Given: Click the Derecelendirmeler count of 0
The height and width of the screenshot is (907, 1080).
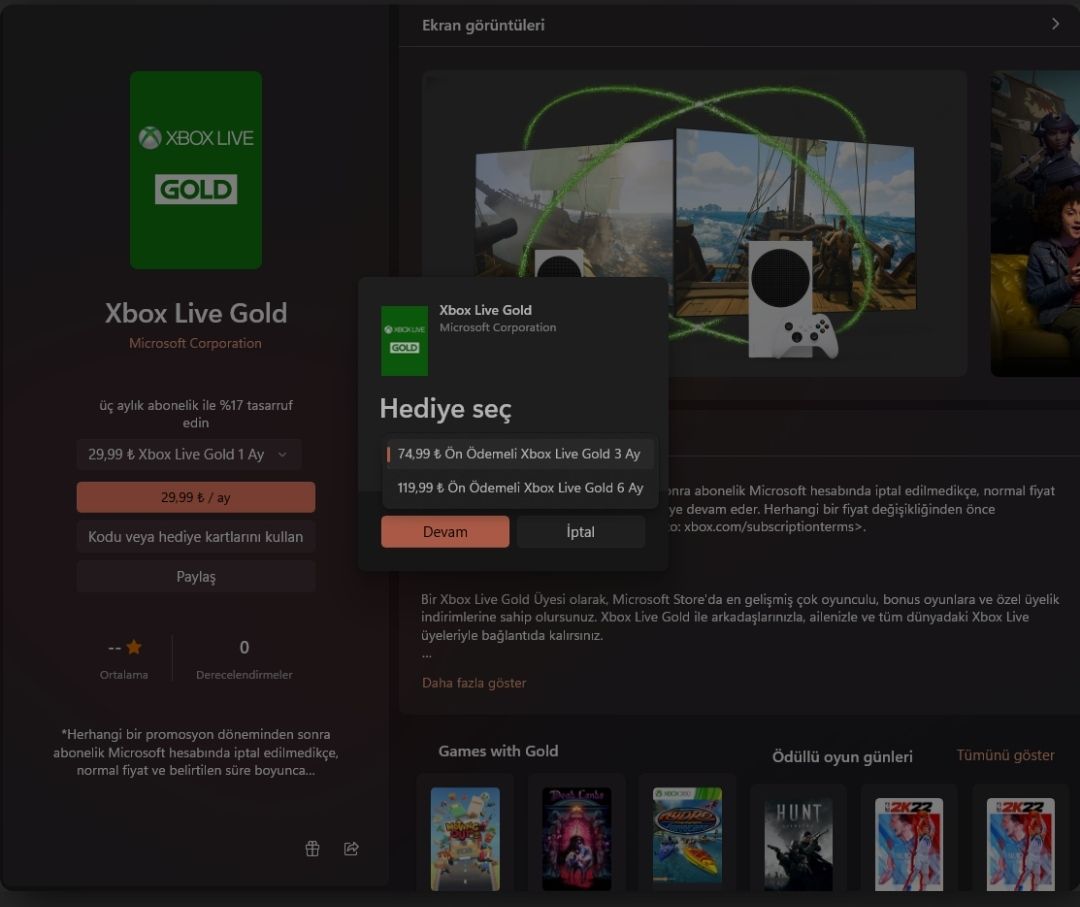Looking at the screenshot, I should point(244,647).
